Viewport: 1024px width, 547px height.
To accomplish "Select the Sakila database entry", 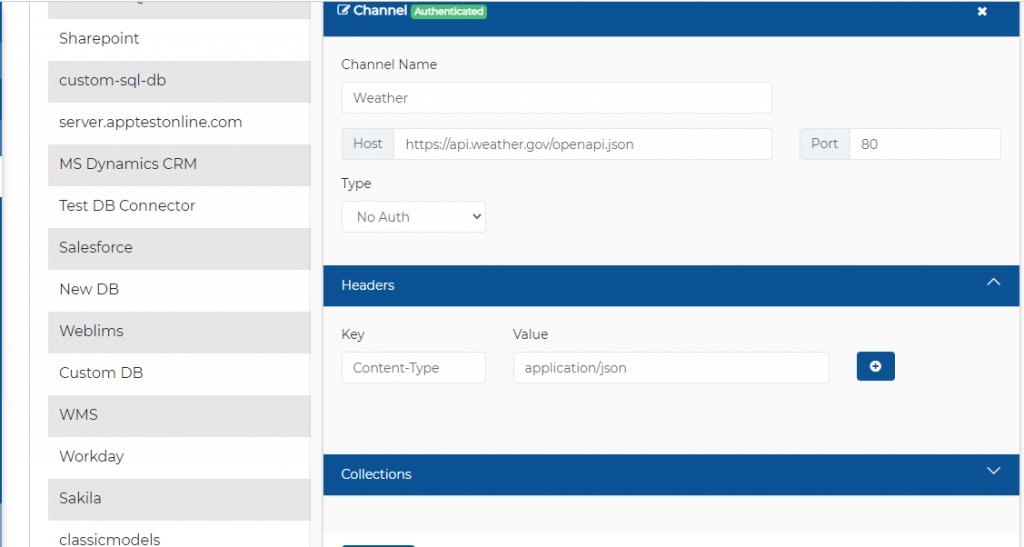I will (80, 498).
